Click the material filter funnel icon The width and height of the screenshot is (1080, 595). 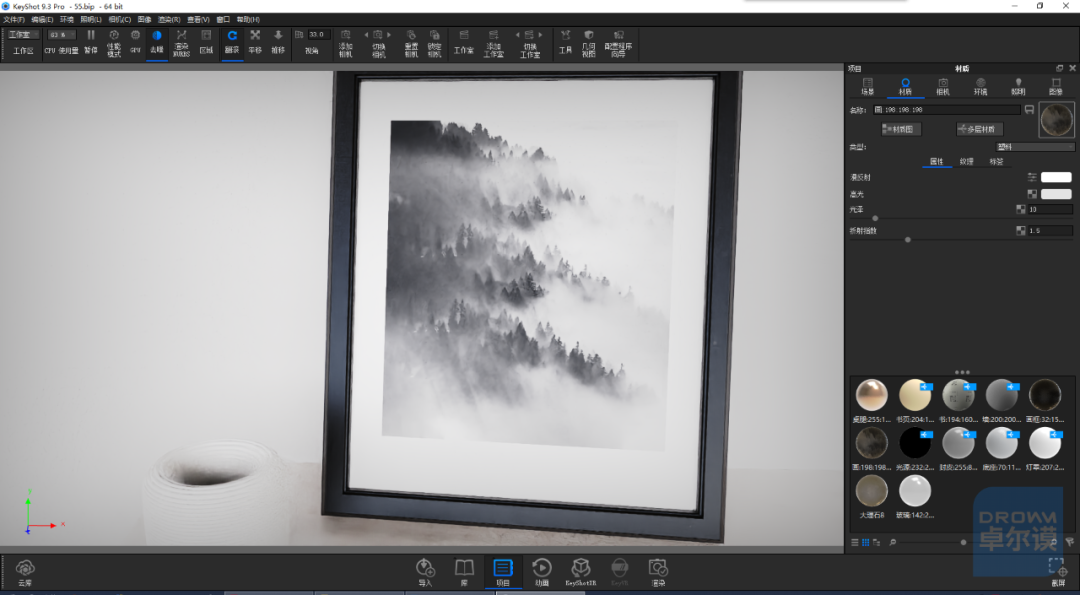point(1070,542)
